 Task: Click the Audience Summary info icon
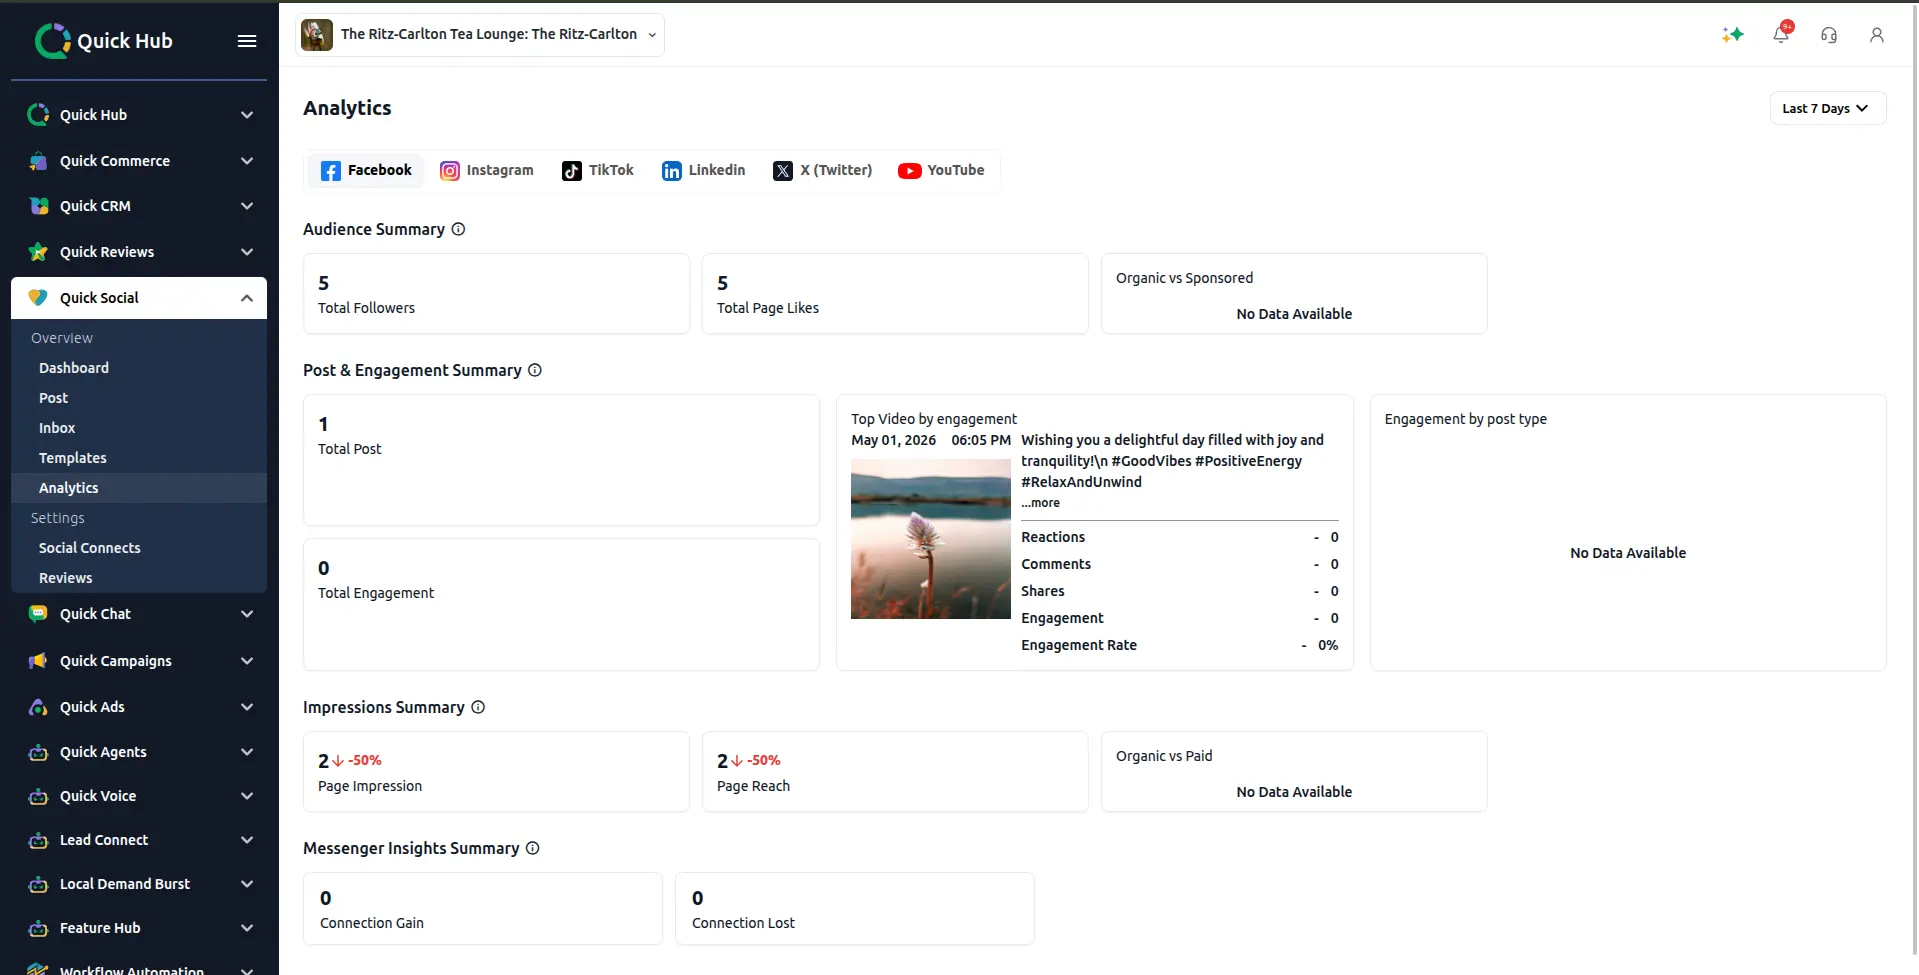[x=458, y=229]
